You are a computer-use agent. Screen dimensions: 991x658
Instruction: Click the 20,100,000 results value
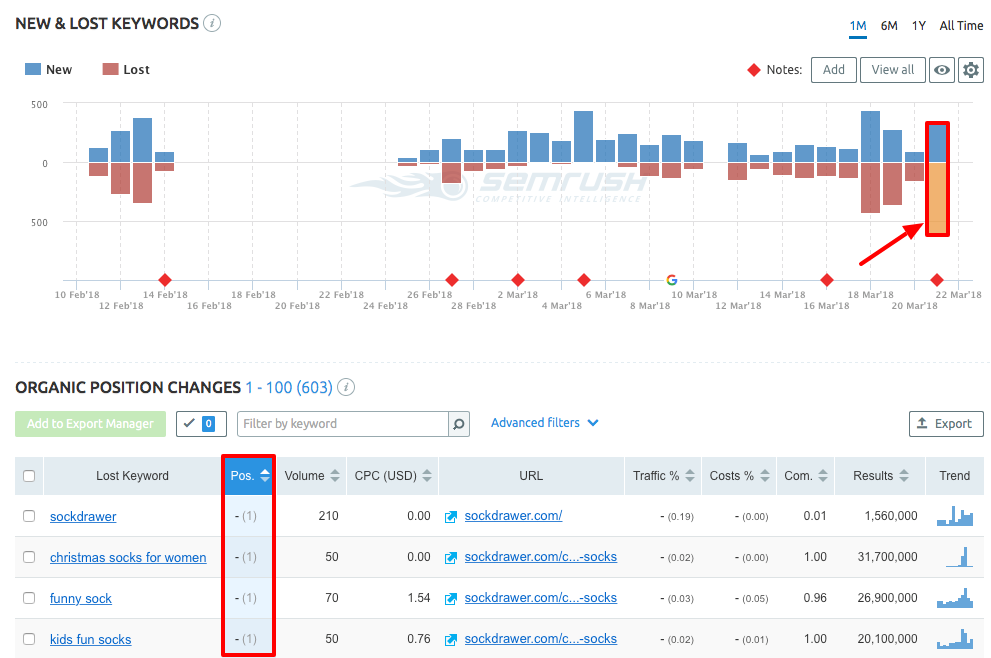pyautogui.click(x=887, y=639)
